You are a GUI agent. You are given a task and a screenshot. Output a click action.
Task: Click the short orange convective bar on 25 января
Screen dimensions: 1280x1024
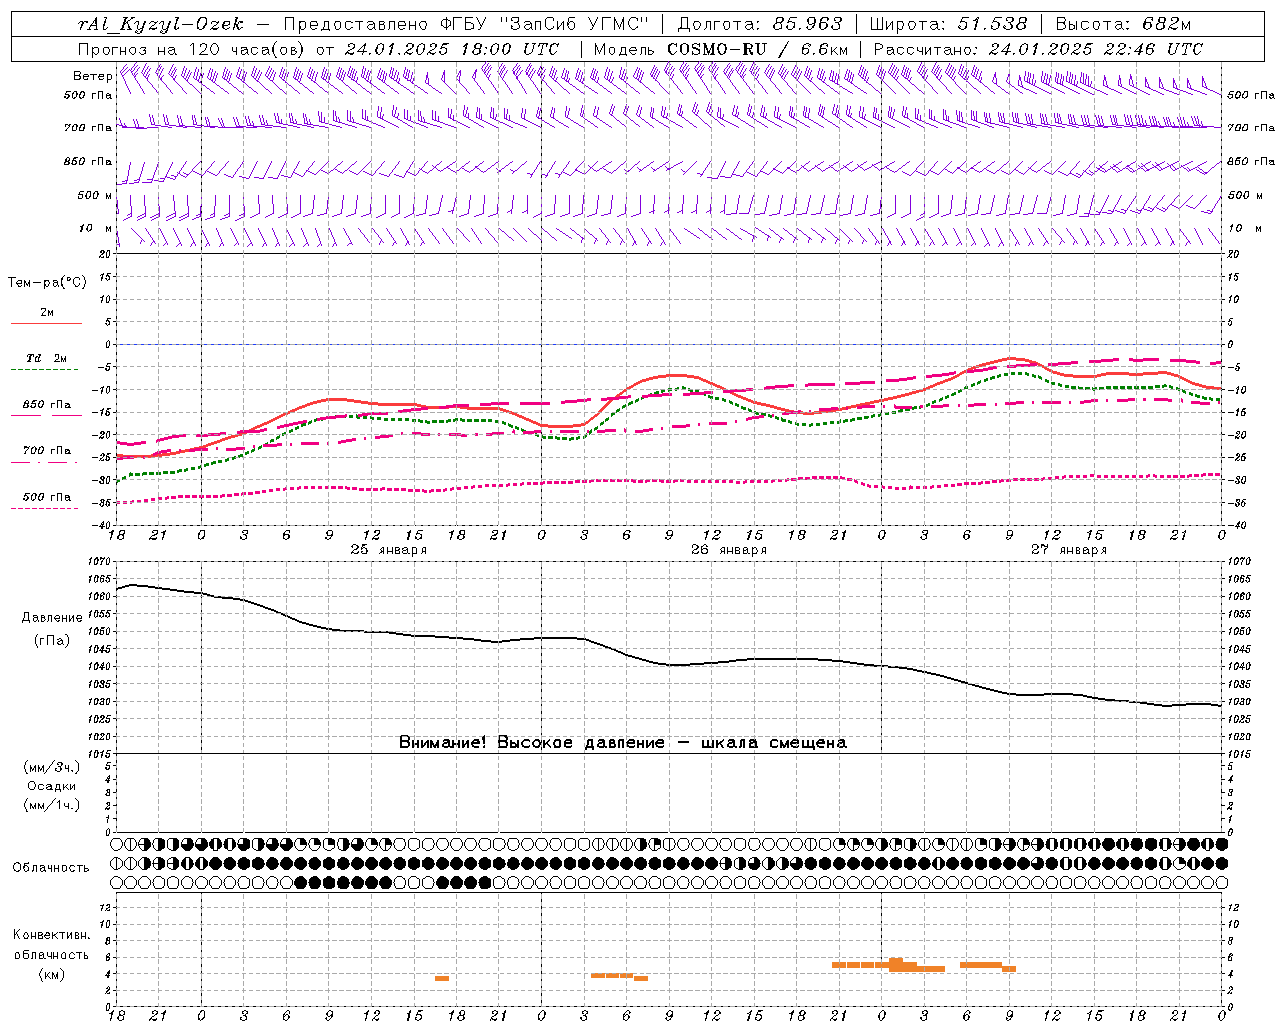442,978
